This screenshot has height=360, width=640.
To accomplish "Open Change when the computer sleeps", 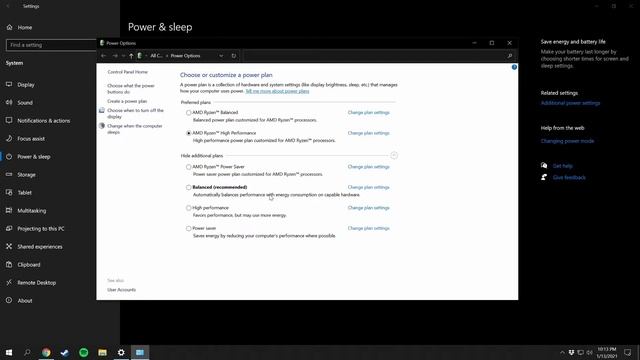I will coord(134,129).
